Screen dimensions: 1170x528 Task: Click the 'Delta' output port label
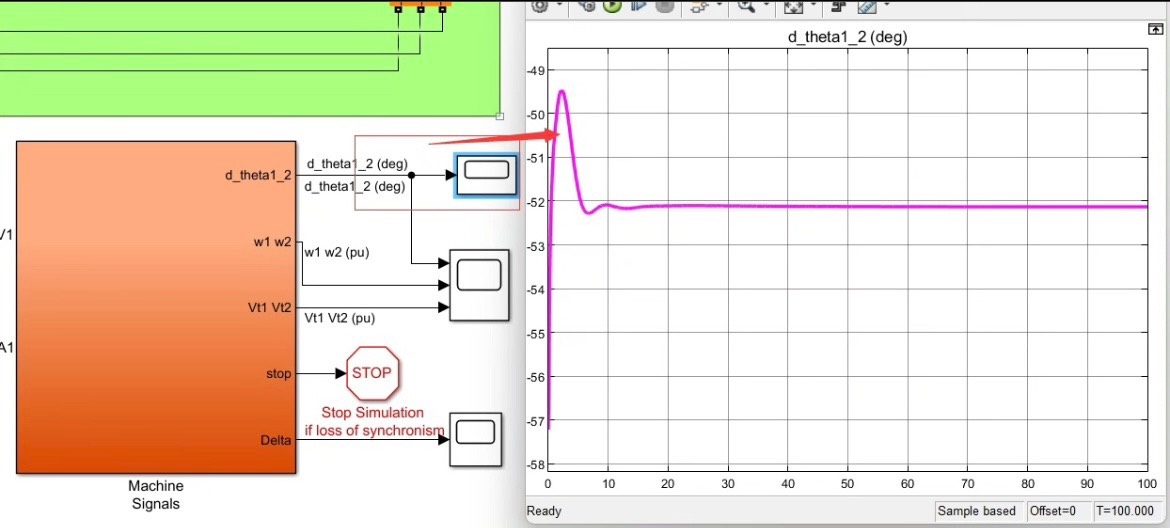pos(276,439)
